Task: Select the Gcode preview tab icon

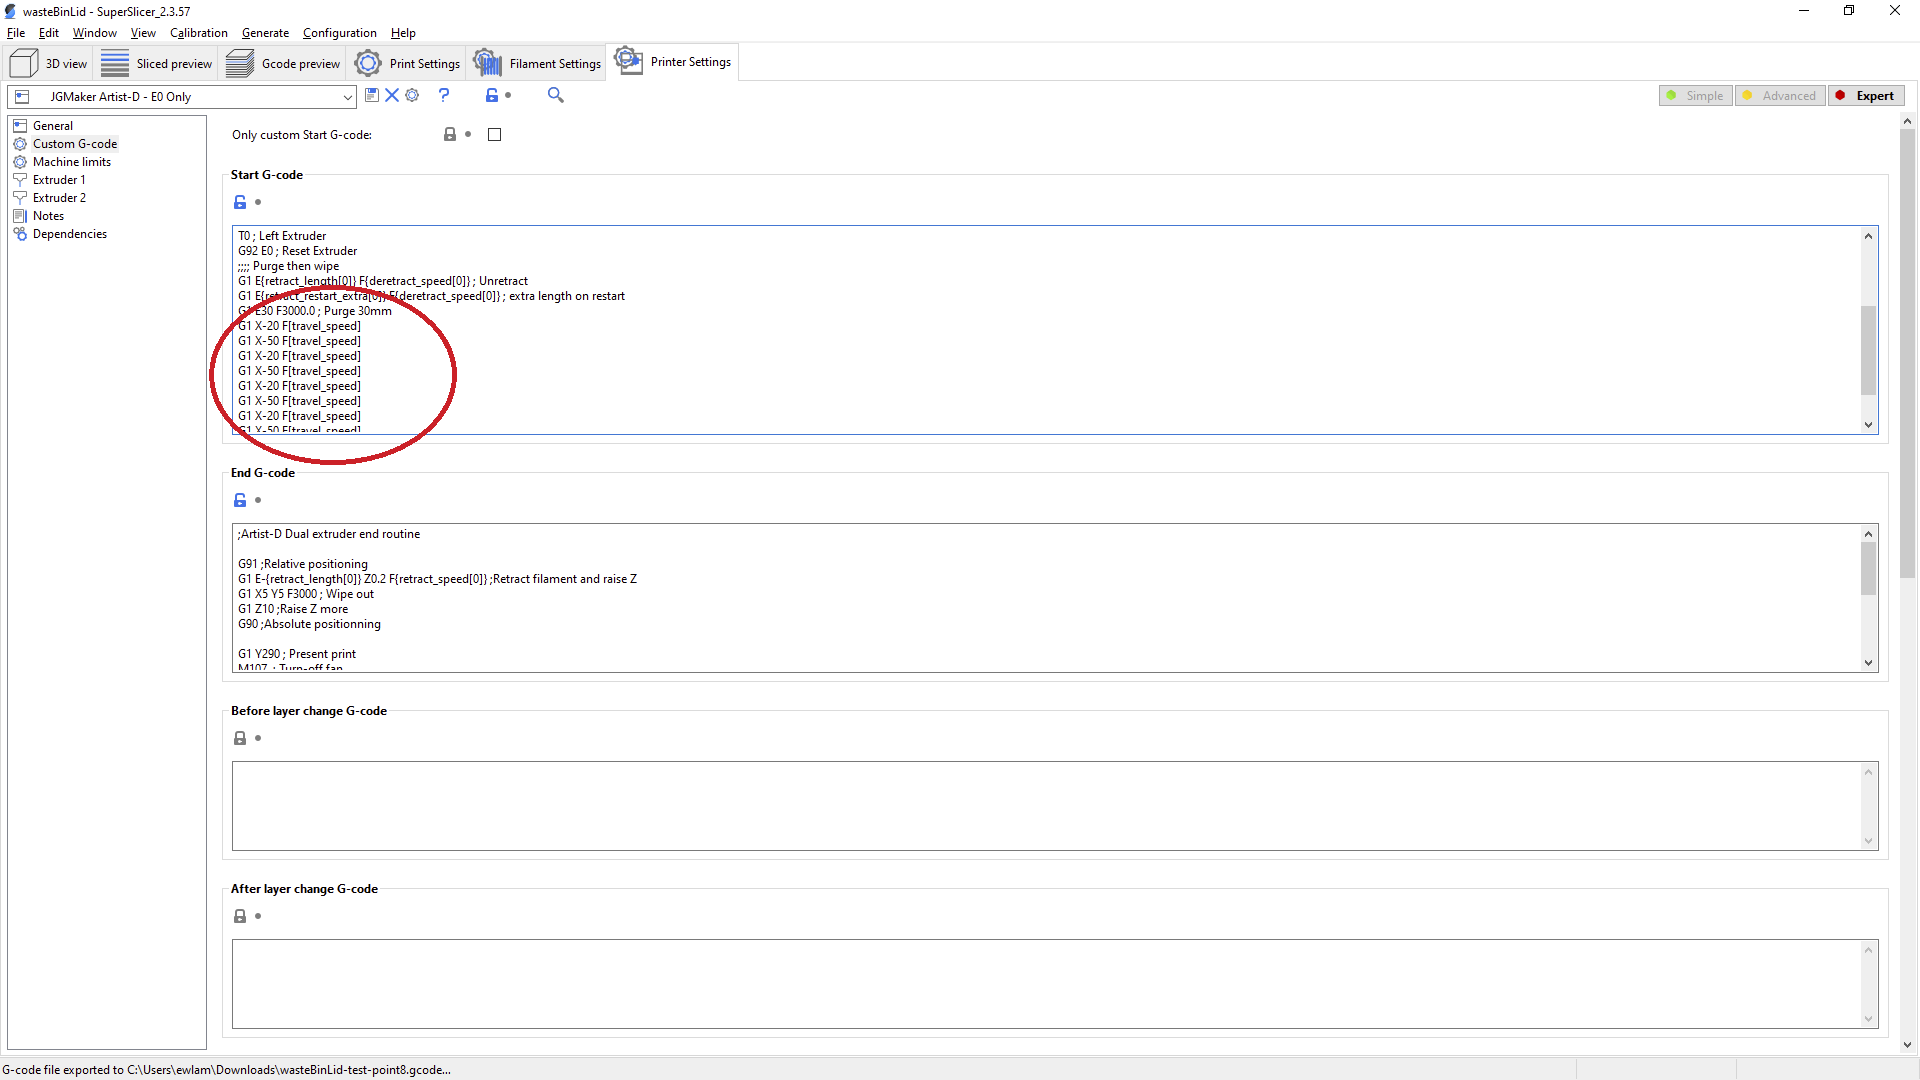Action: (x=240, y=62)
